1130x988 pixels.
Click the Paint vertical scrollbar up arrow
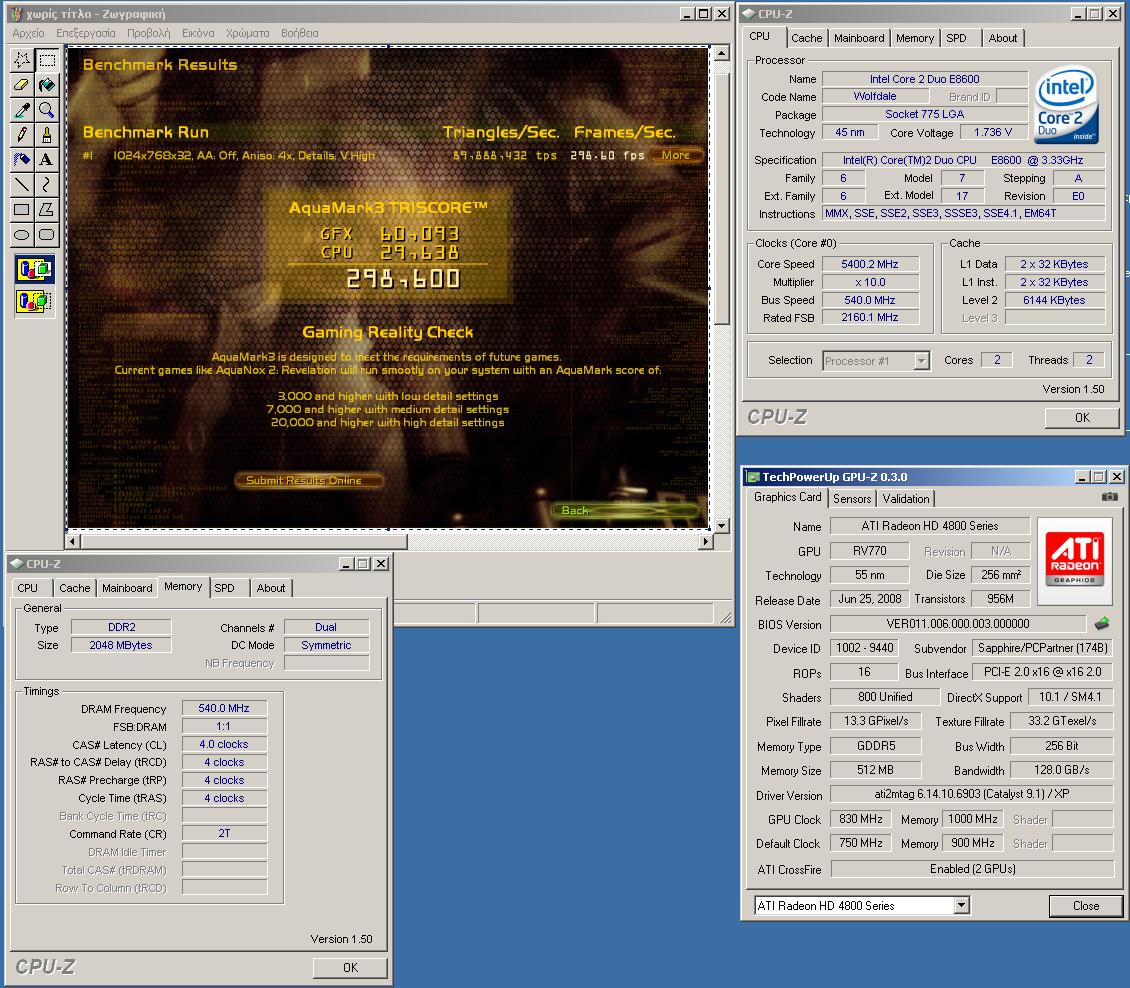pyautogui.click(x=721, y=54)
